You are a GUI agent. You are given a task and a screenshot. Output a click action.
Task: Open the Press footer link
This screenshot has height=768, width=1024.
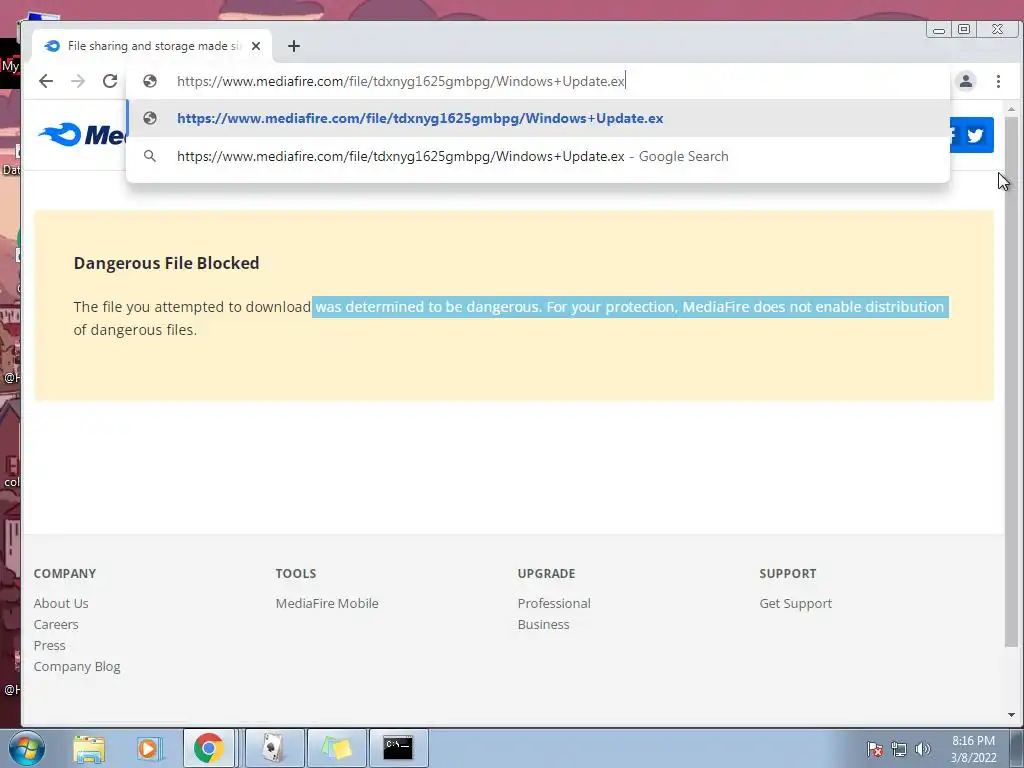click(50, 645)
